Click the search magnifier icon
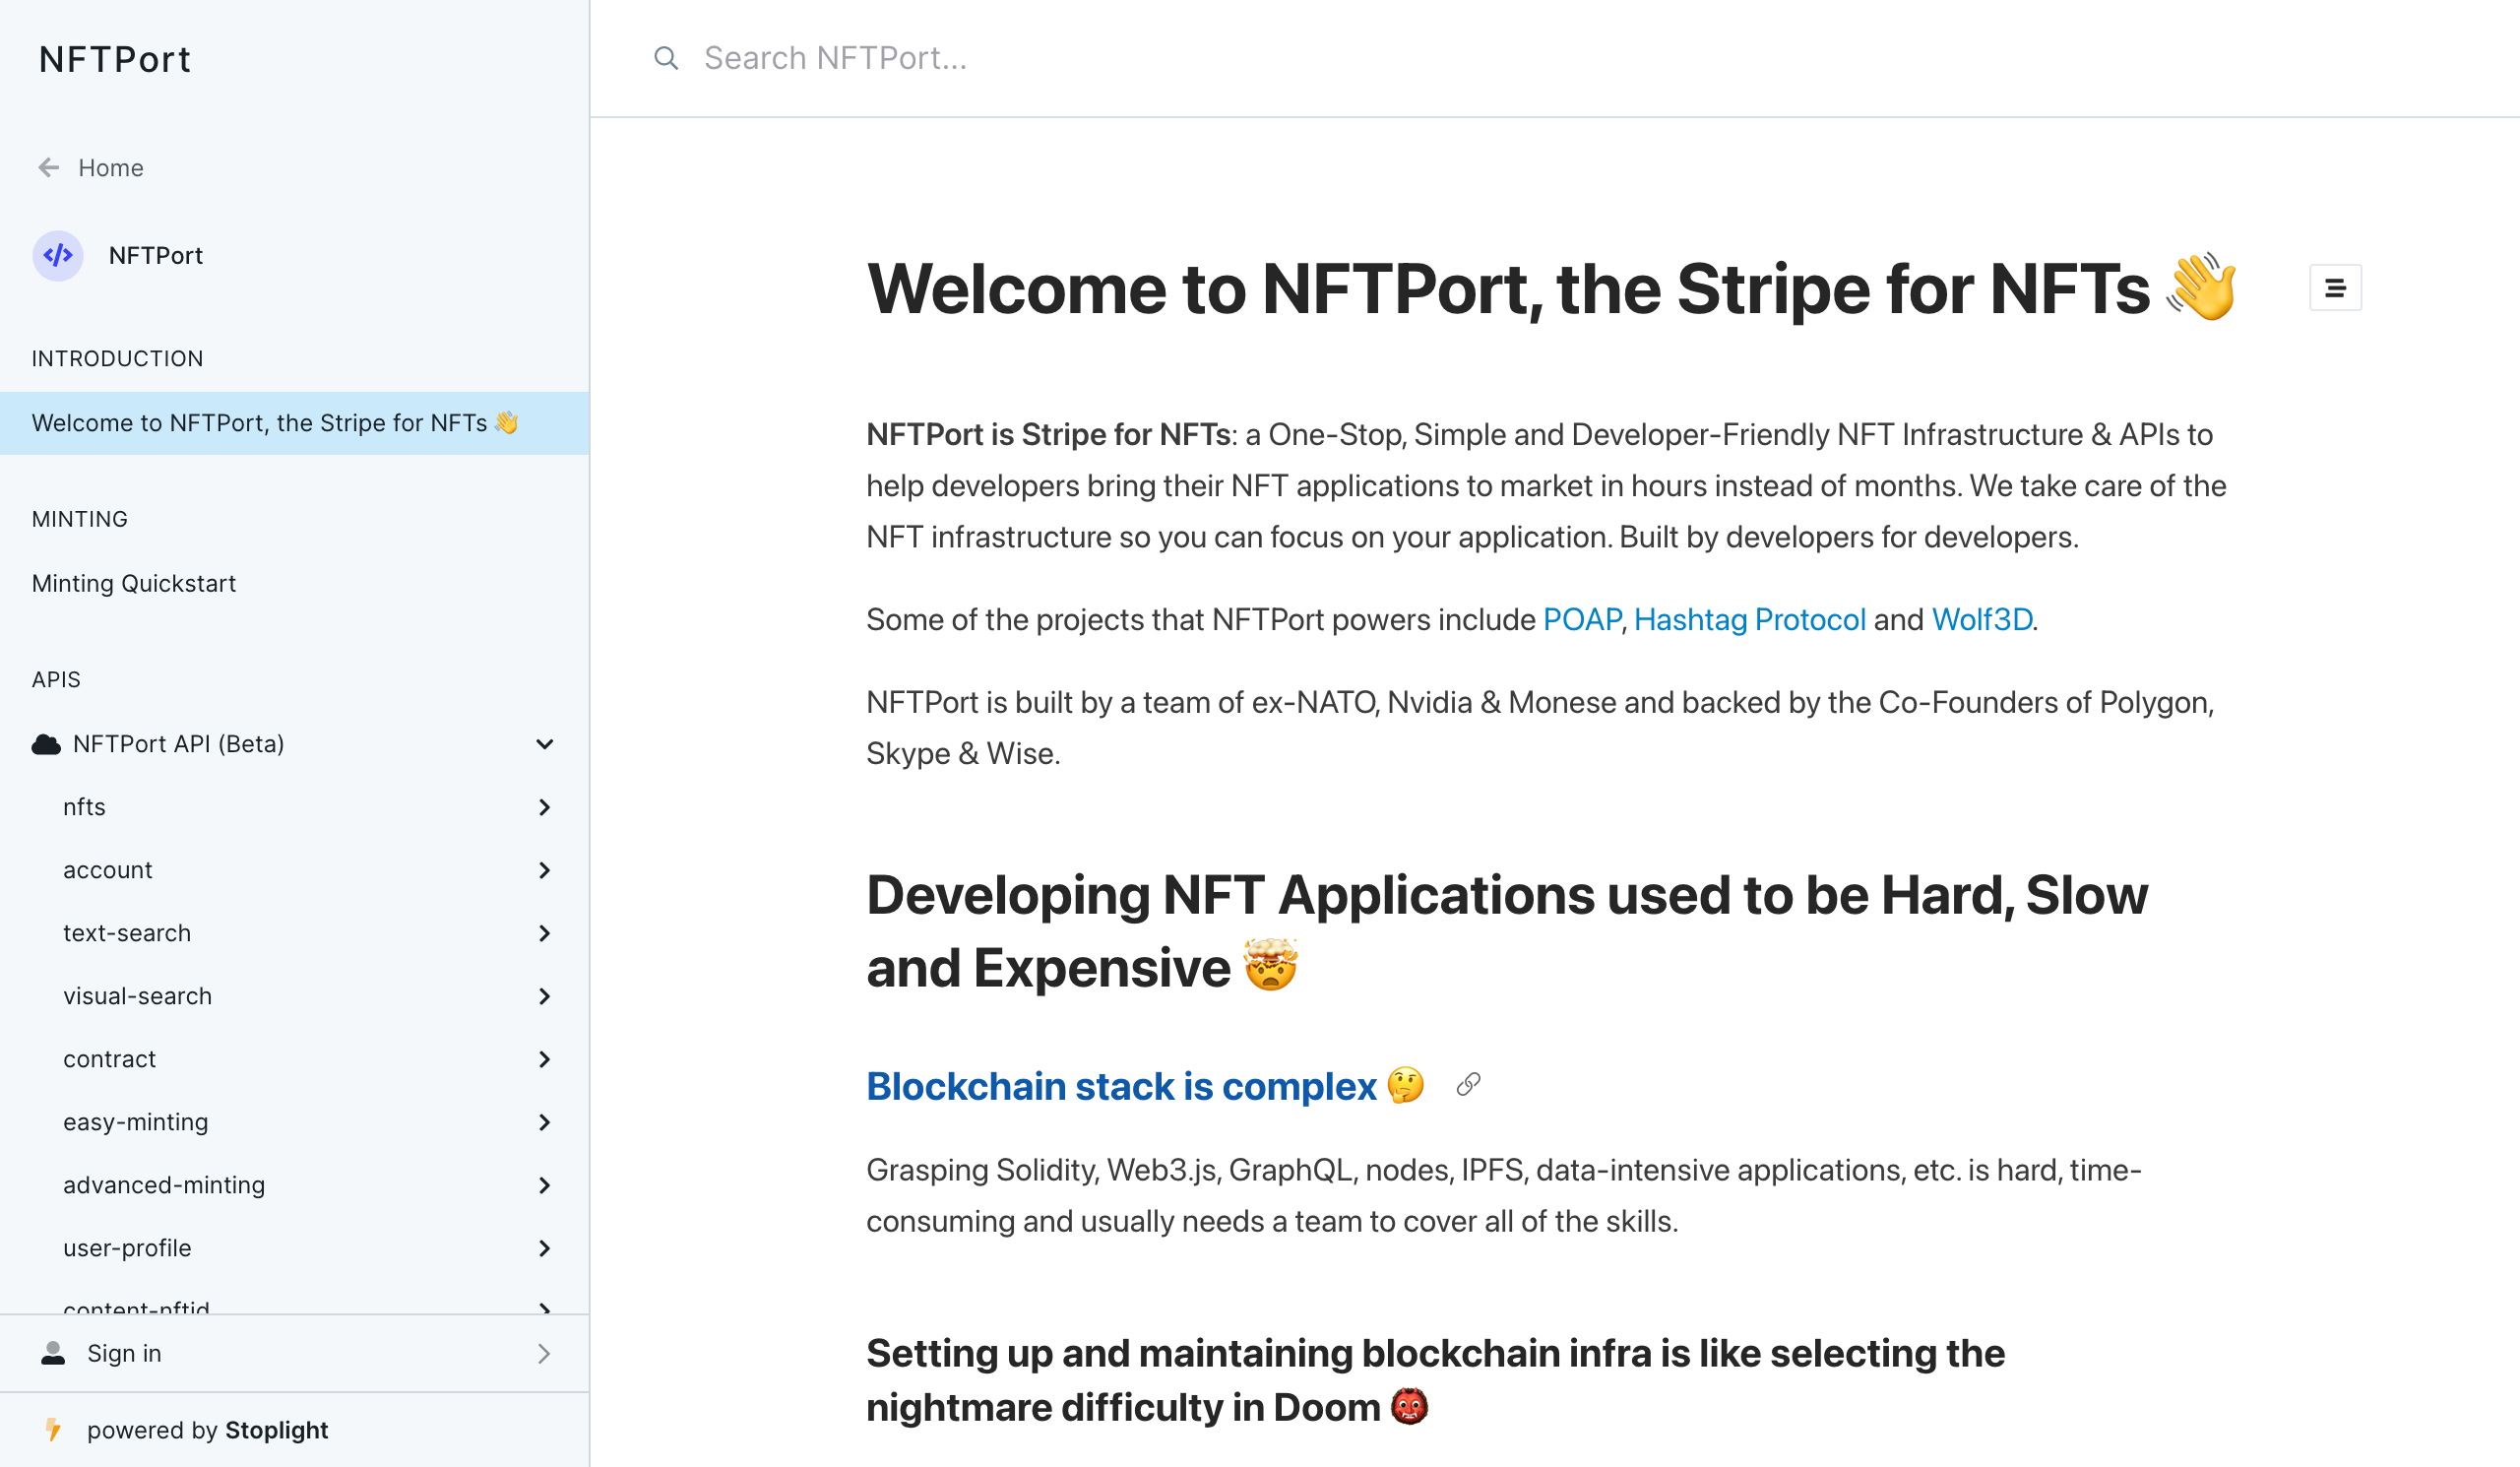This screenshot has width=2520, height=1467. click(x=666, y=58)
